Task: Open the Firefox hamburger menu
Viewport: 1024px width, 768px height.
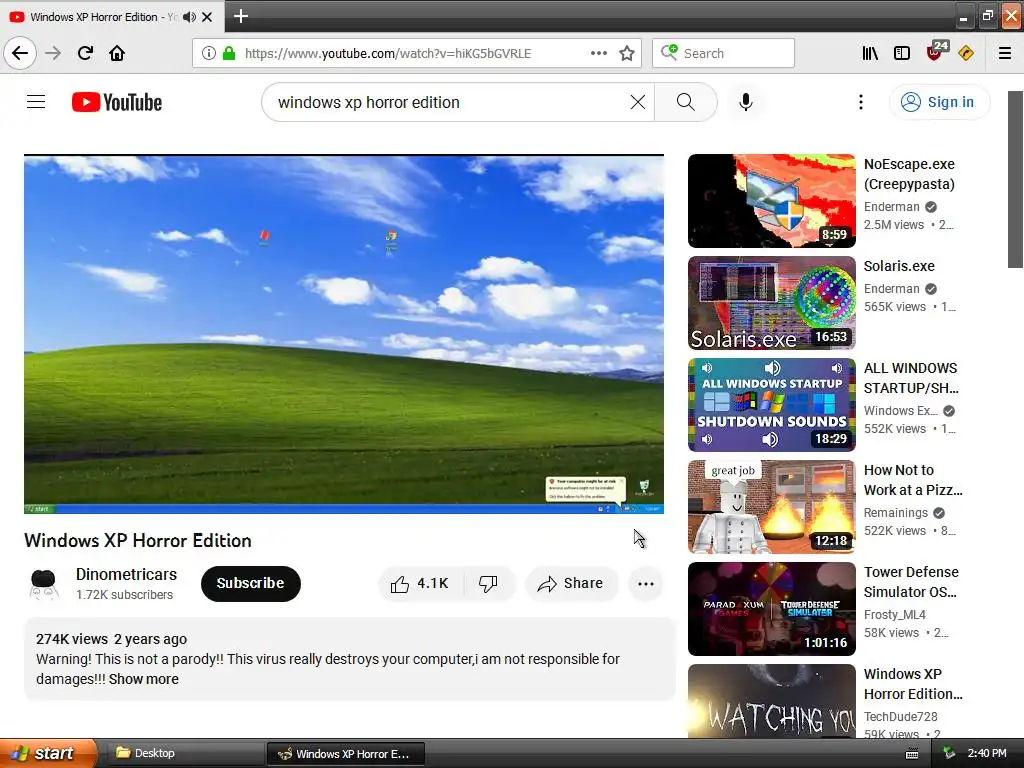Action: click(x=1005, y=53)
